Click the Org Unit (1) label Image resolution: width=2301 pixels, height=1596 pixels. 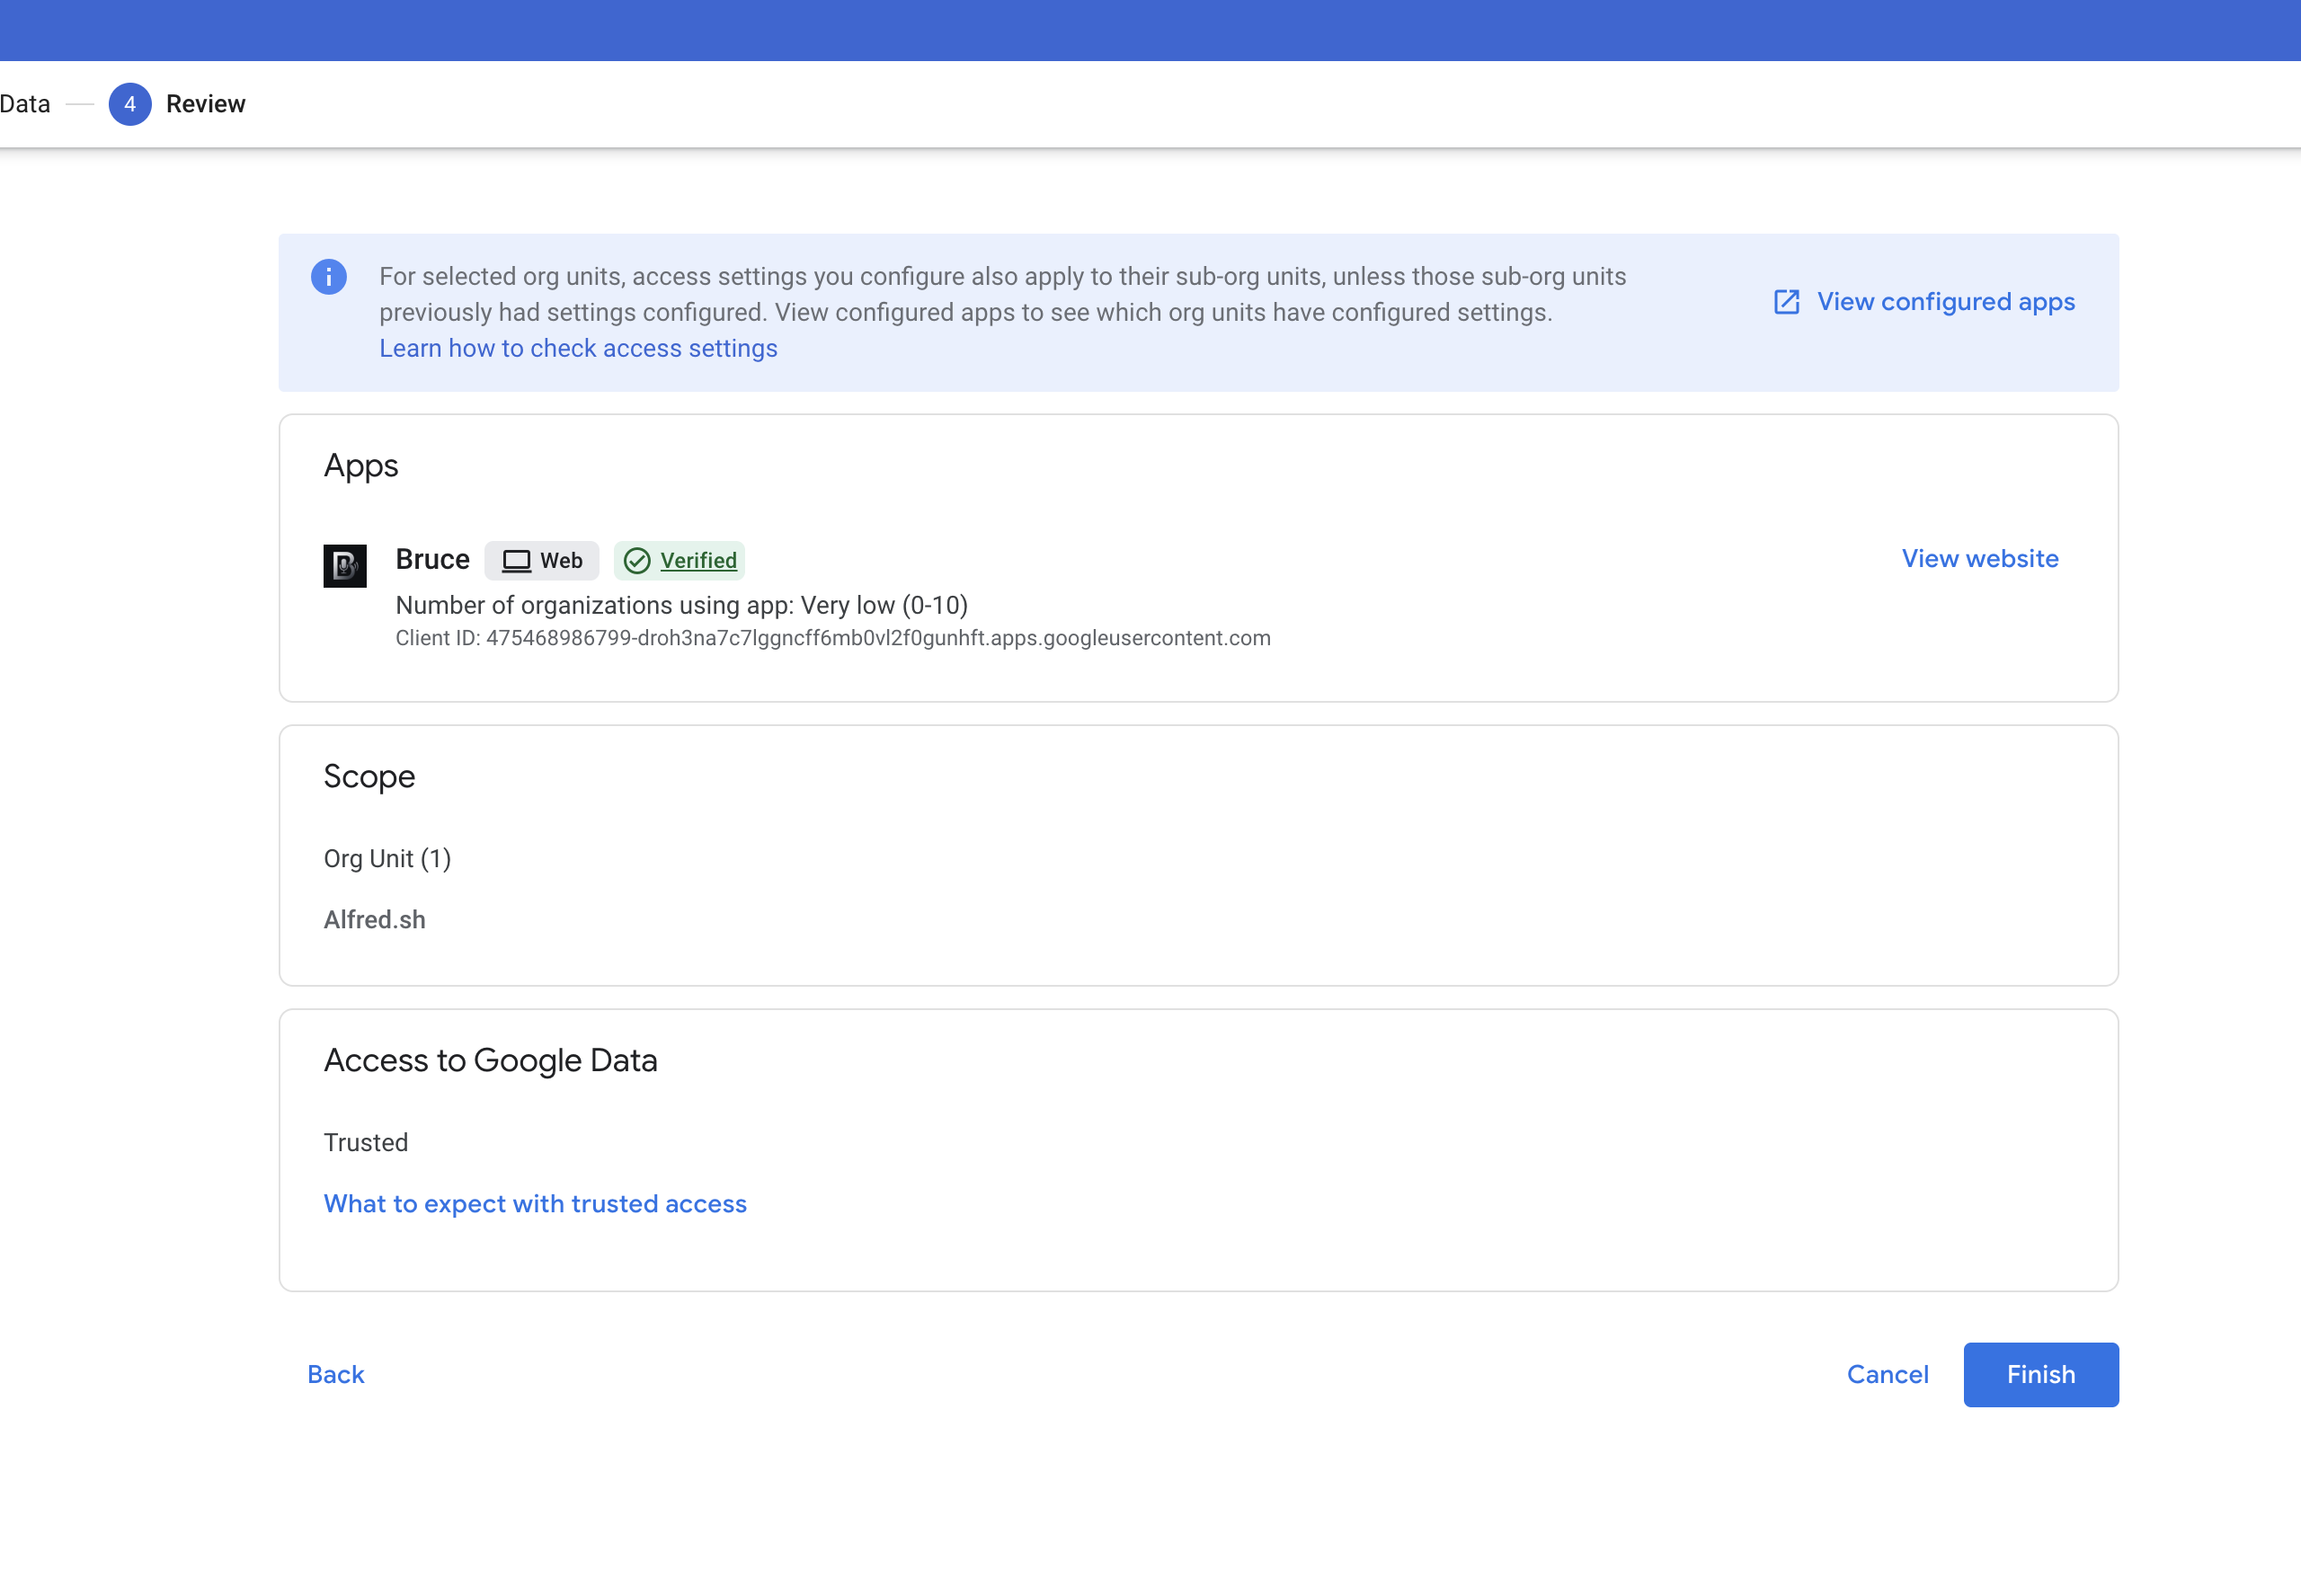tap(387, 859)
